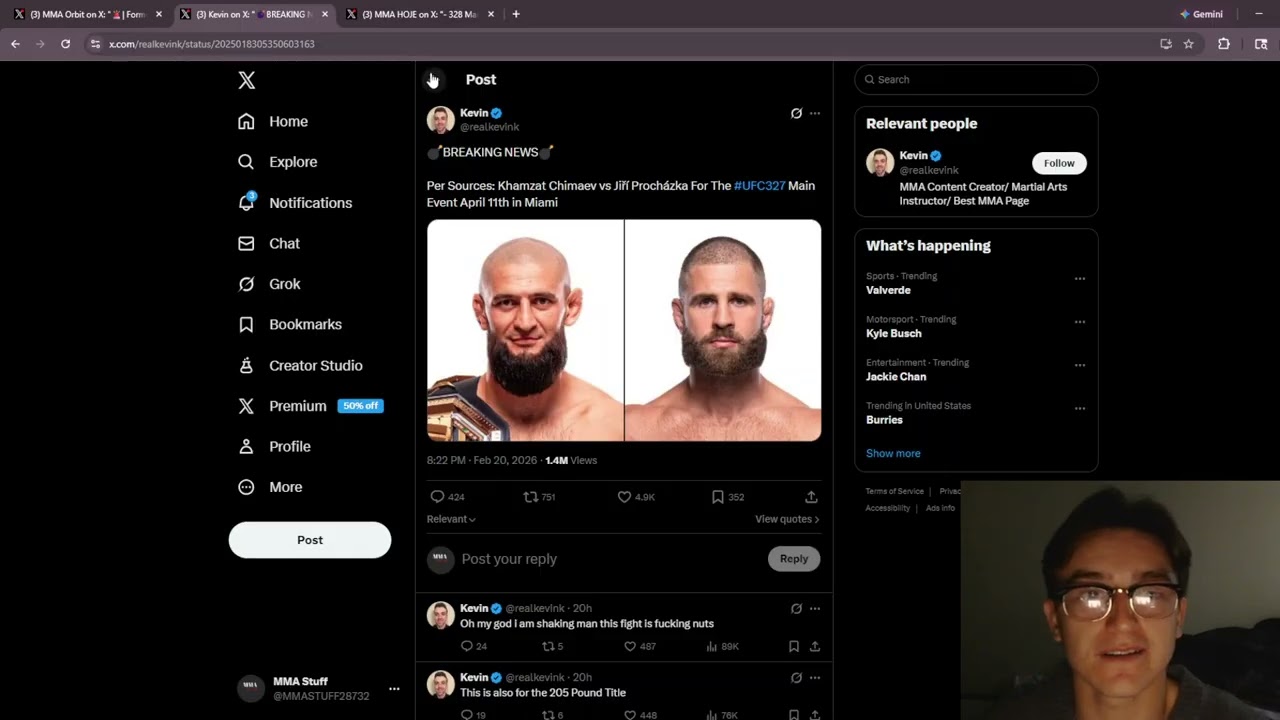
Task: Open the Jiří Procházka photo
Action: (723, 330)
